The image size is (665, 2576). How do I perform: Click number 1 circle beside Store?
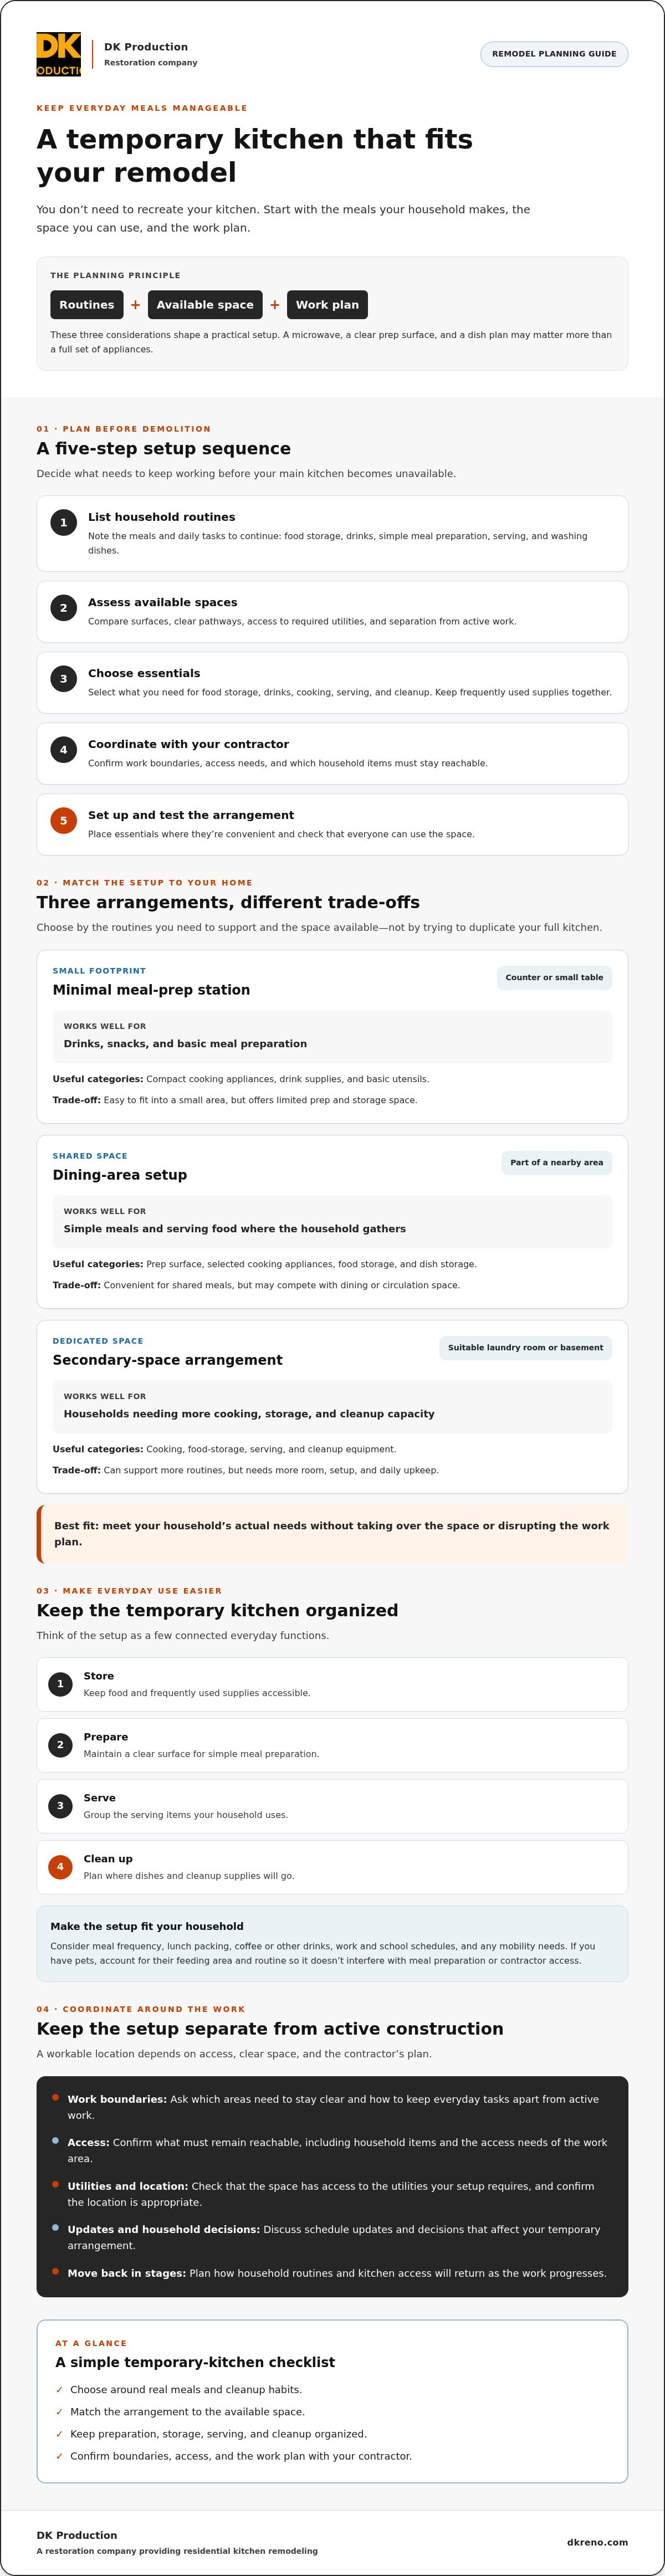[60, 1684]
